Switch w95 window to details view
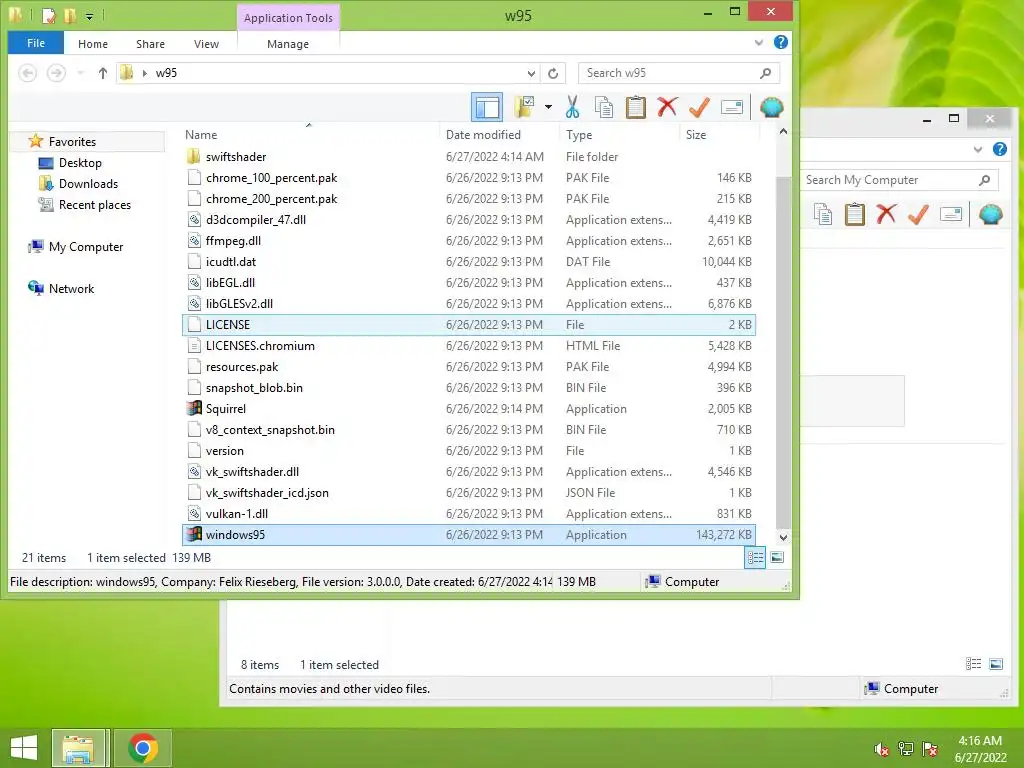 pyautogui.click(x=755, y=558)
